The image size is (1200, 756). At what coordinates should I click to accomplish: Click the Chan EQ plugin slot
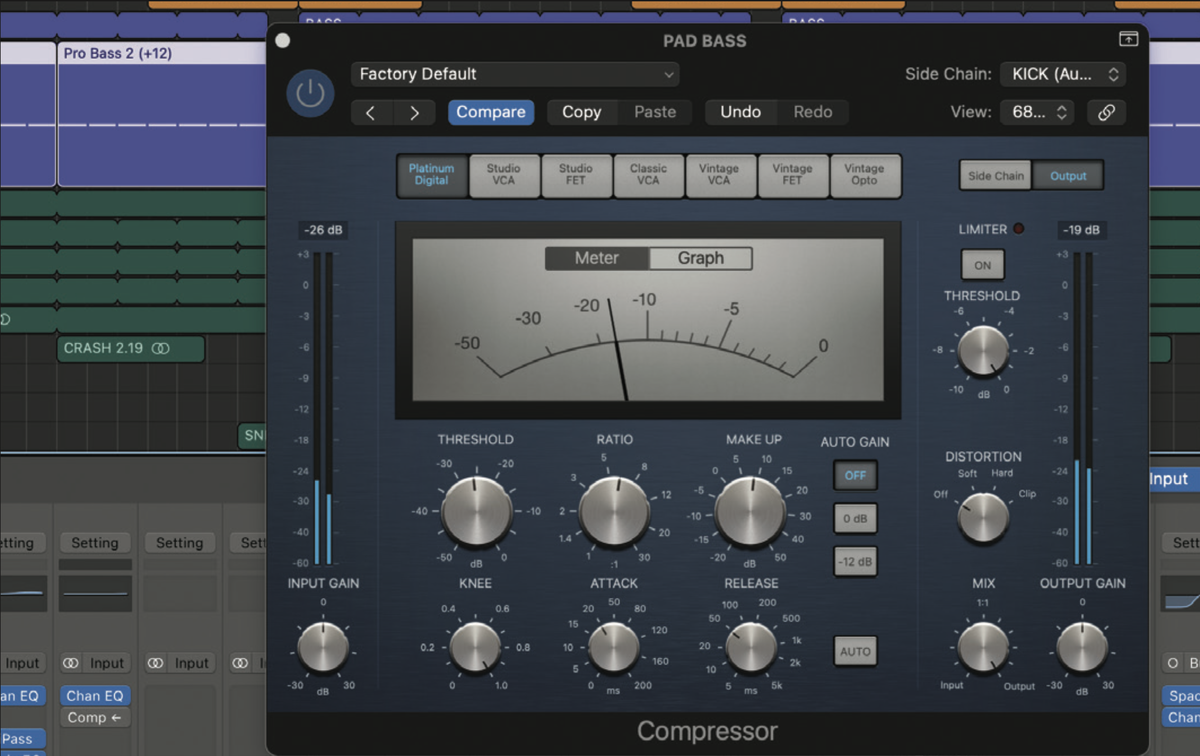(95, 696)
